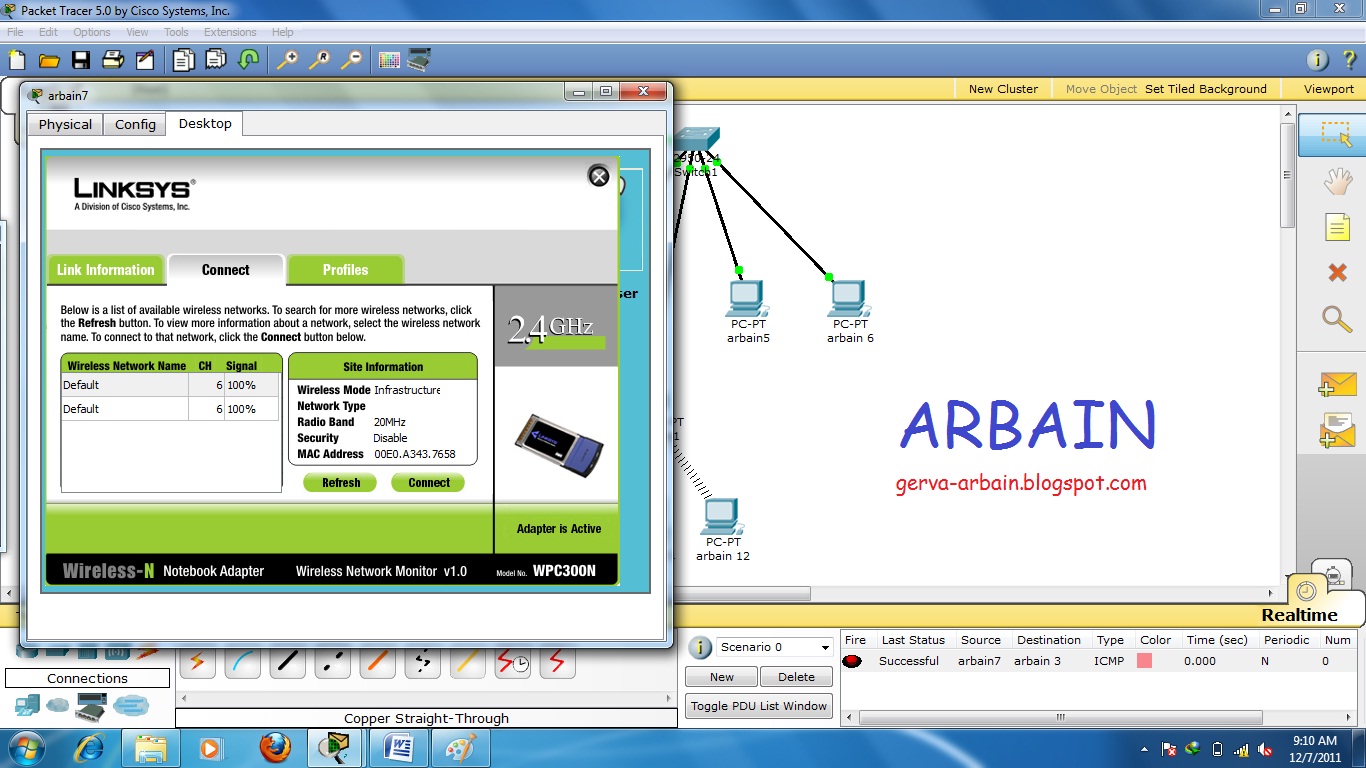
Task: Choose the Inspect magnifier tool
Action: (1337, 319)
